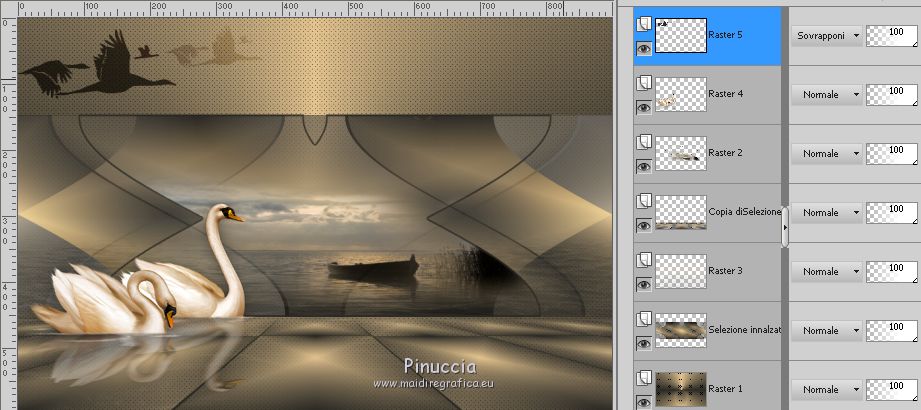Adjust the opacity slider of Raster 2
The height and width of the screenshot is (410, 921).
[892, 154]
